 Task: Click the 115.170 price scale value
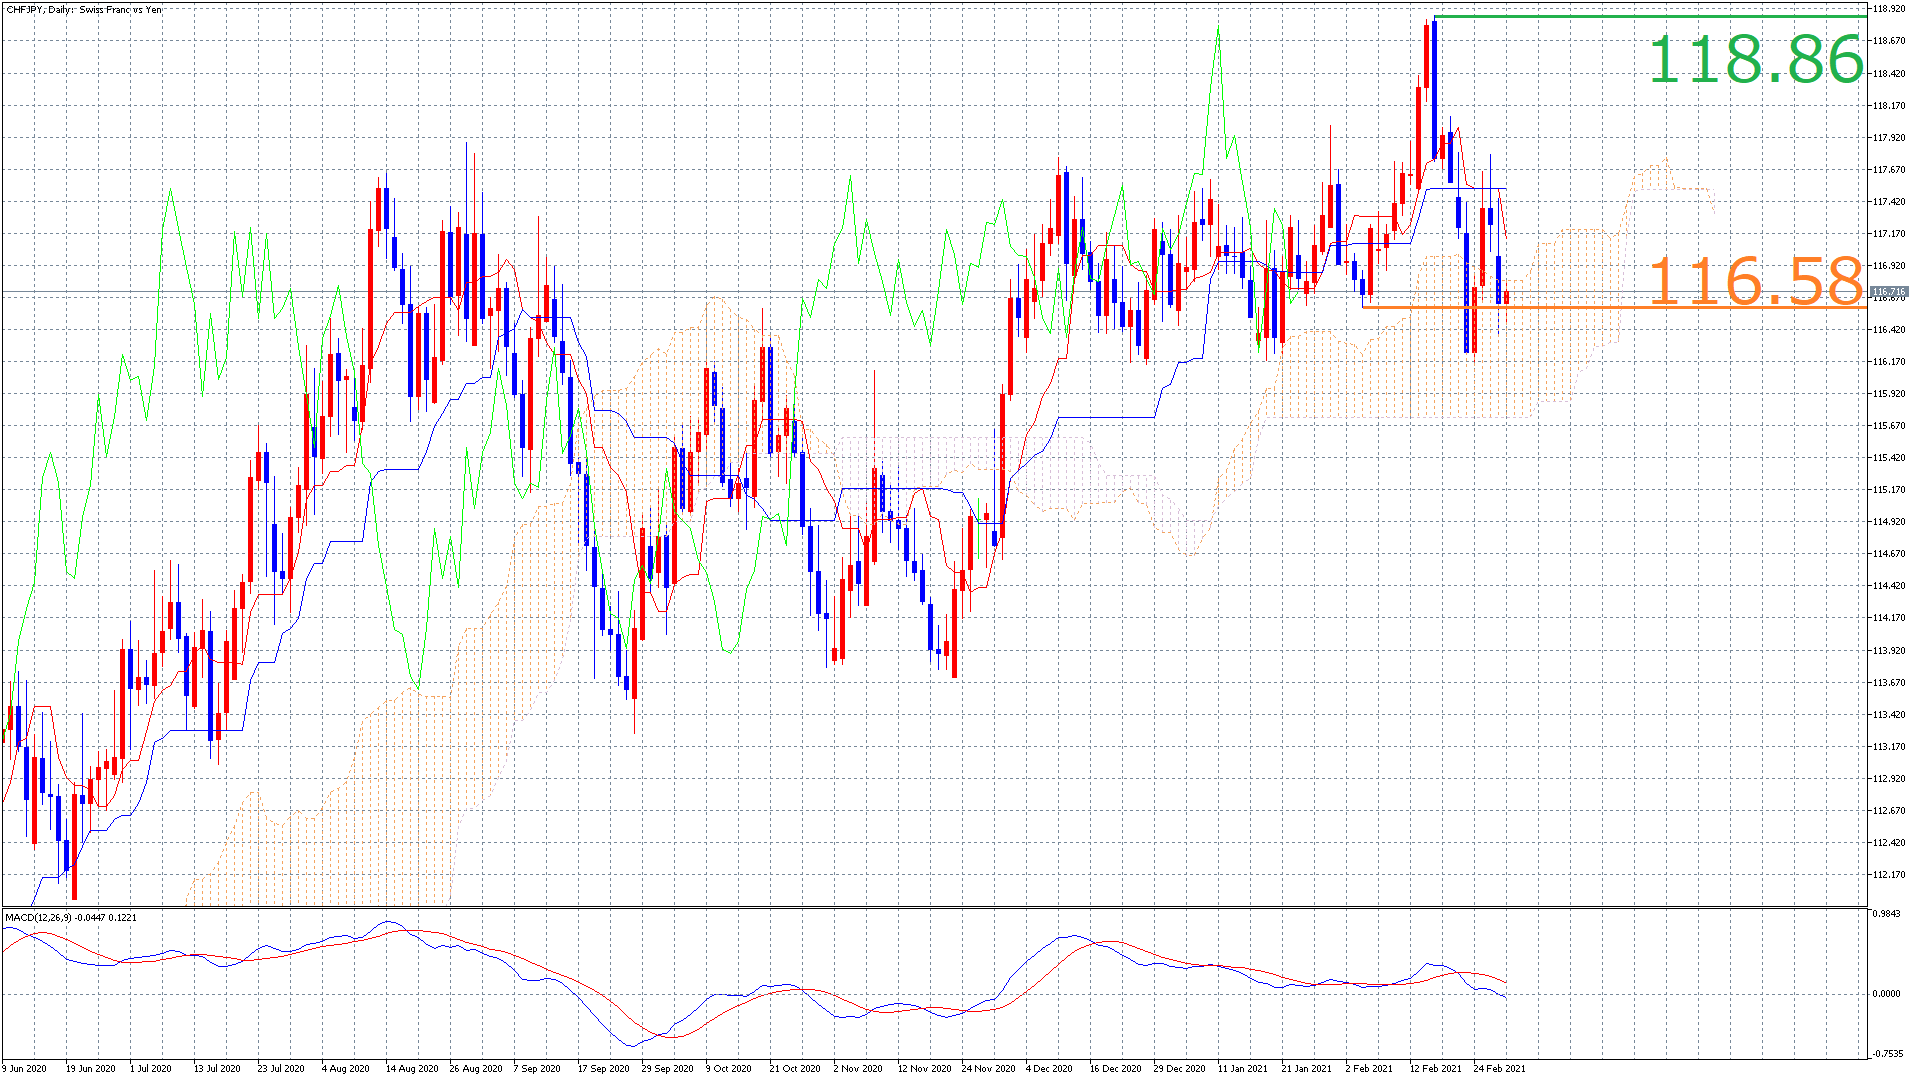click(1888, 490)
